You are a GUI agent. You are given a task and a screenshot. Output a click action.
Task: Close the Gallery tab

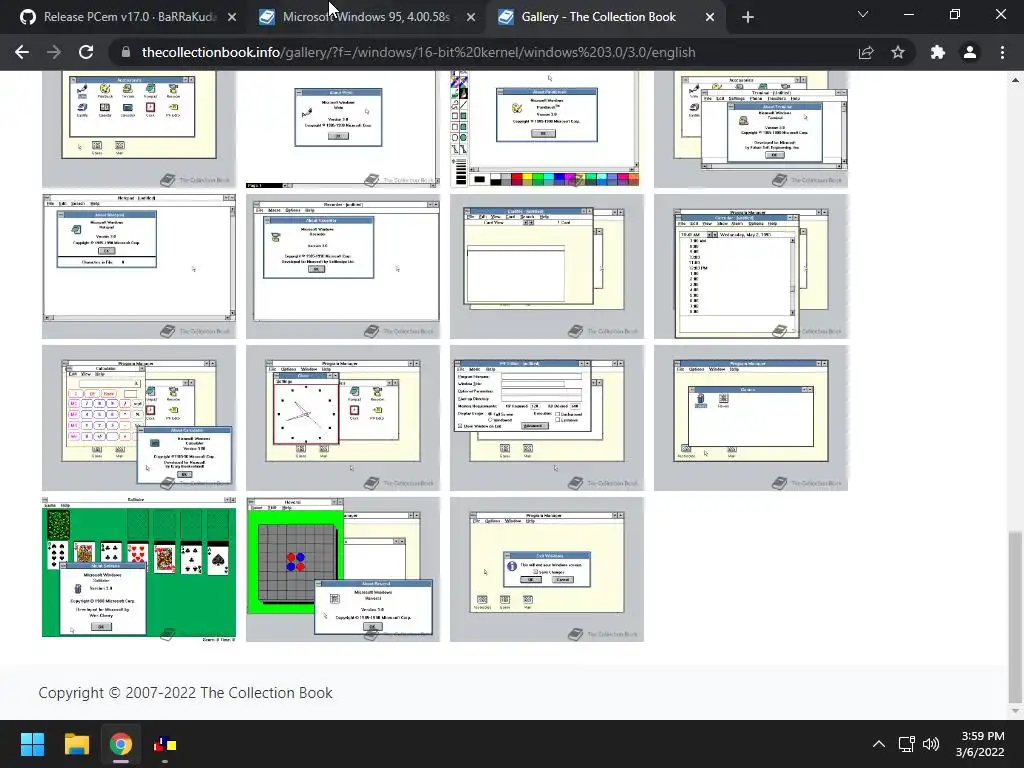710,18
